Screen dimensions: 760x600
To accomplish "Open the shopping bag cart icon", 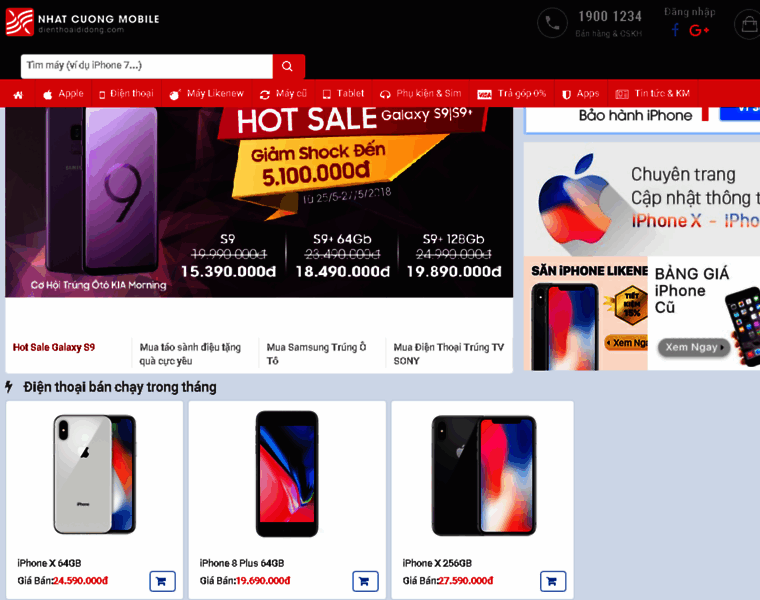I will 749,23.
